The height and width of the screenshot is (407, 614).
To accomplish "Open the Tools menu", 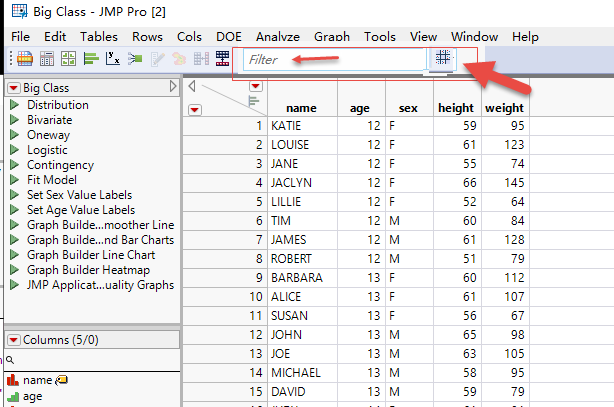I will pos(380,36).
